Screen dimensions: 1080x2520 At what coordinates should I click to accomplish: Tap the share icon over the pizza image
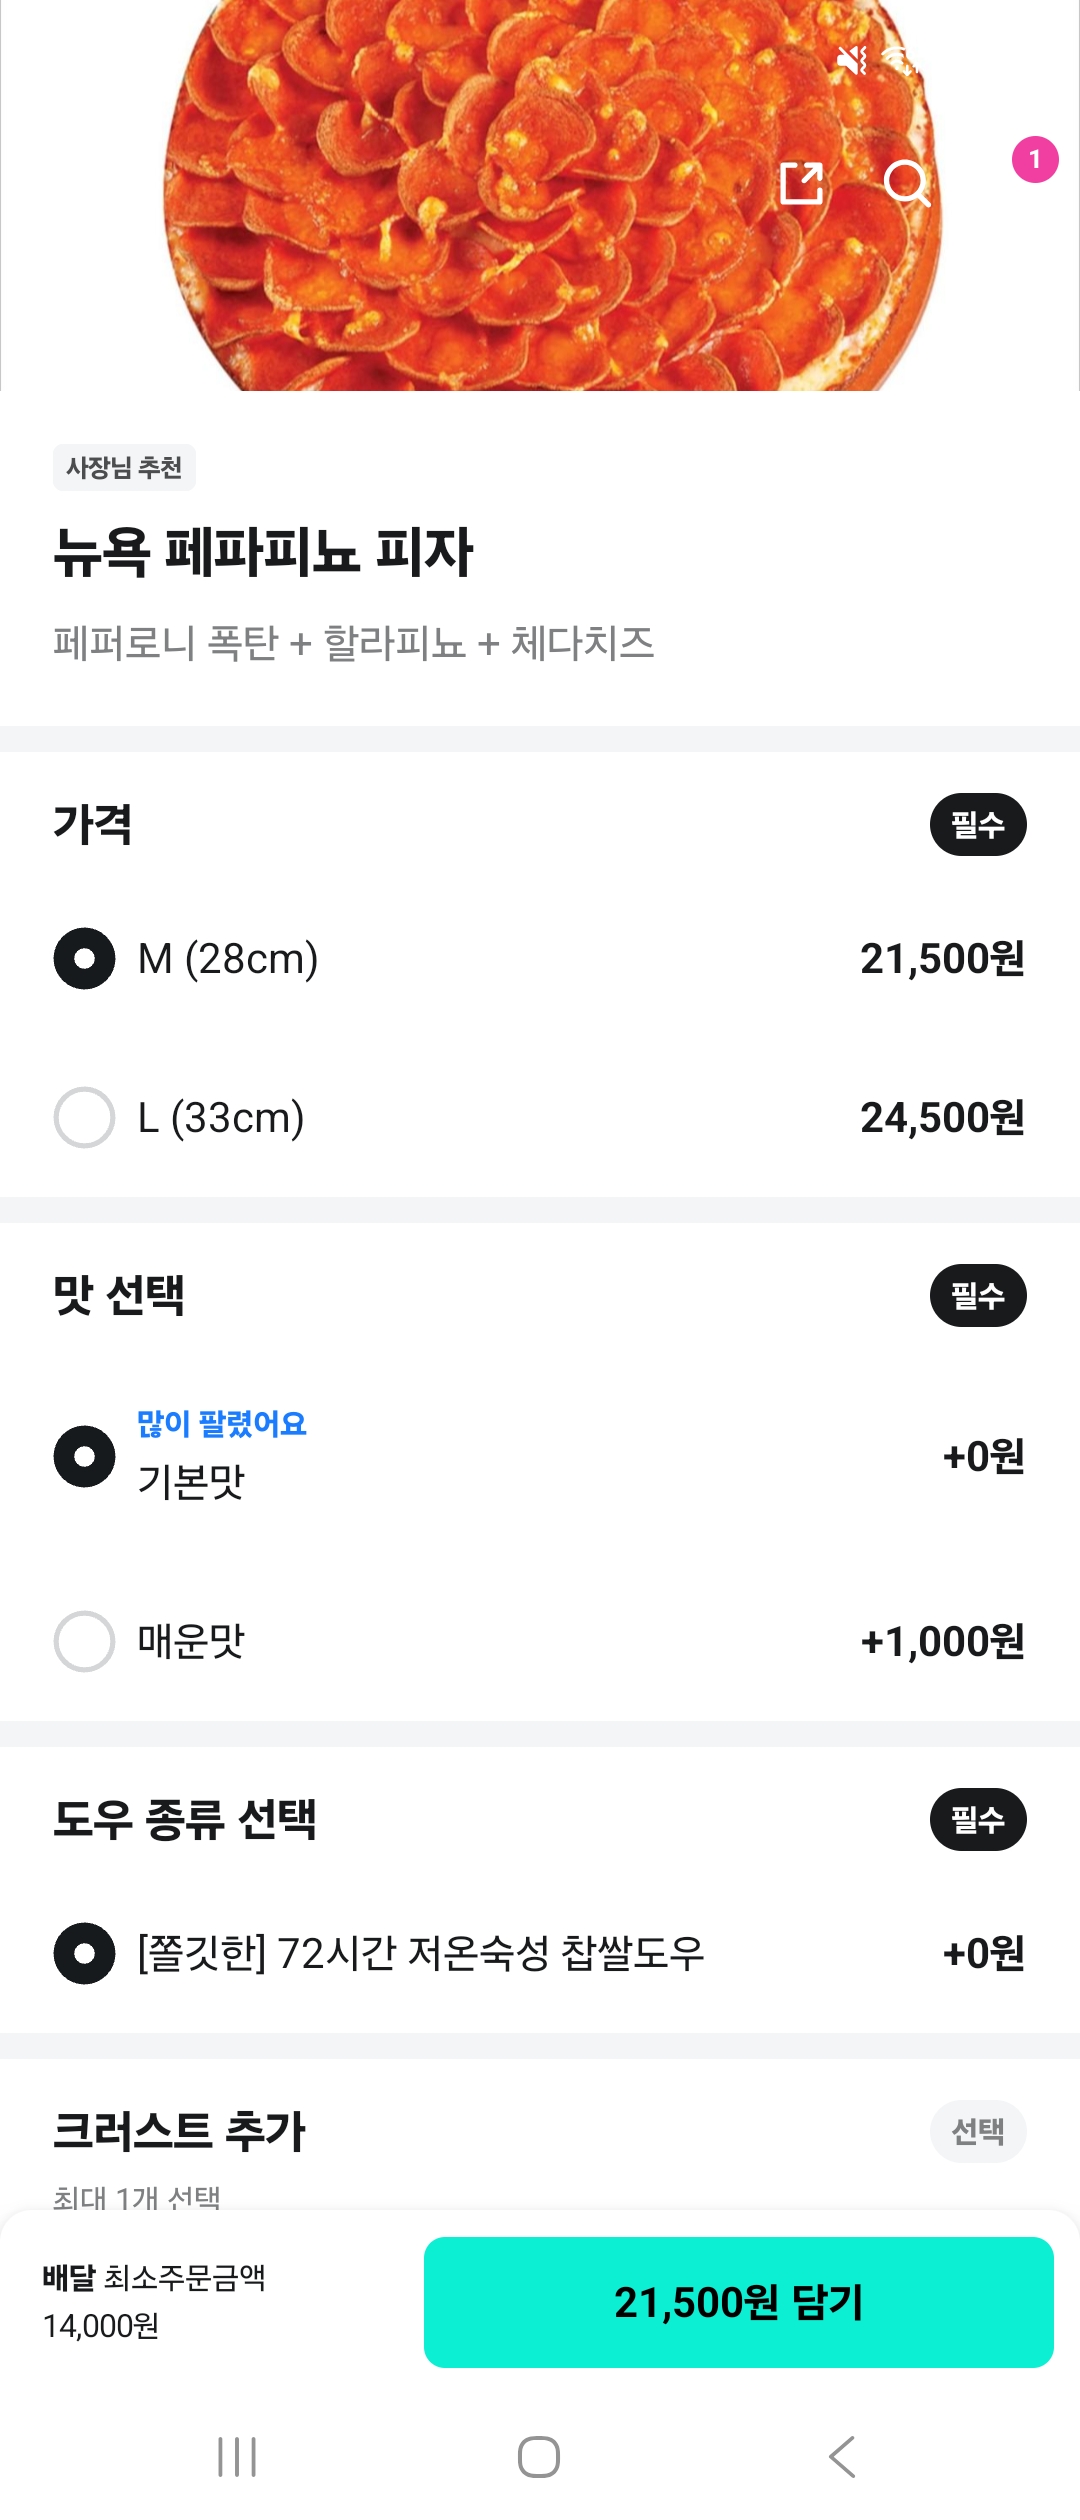(801, 183)
